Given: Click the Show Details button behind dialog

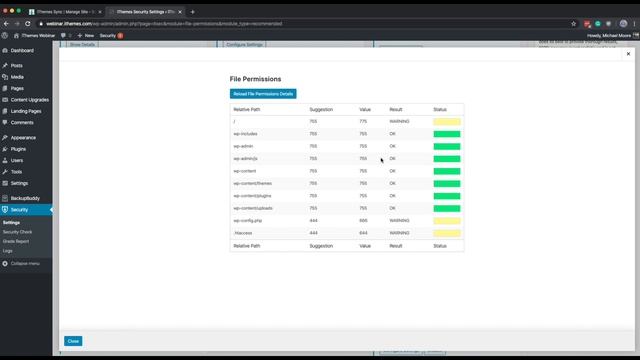Looking at the screenshot, I should [82, 44].
